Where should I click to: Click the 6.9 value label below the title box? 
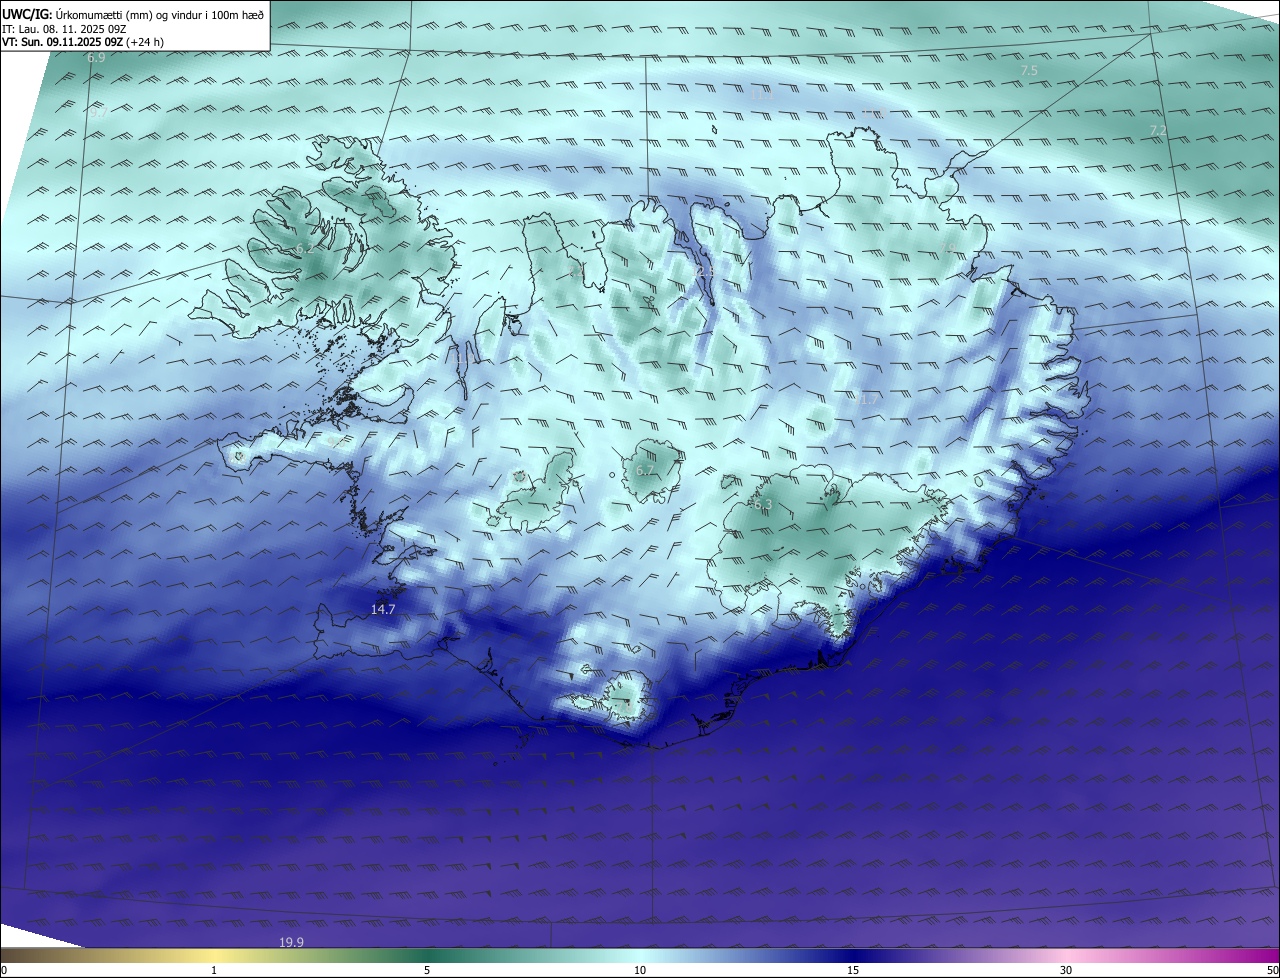tap(96, 58)
